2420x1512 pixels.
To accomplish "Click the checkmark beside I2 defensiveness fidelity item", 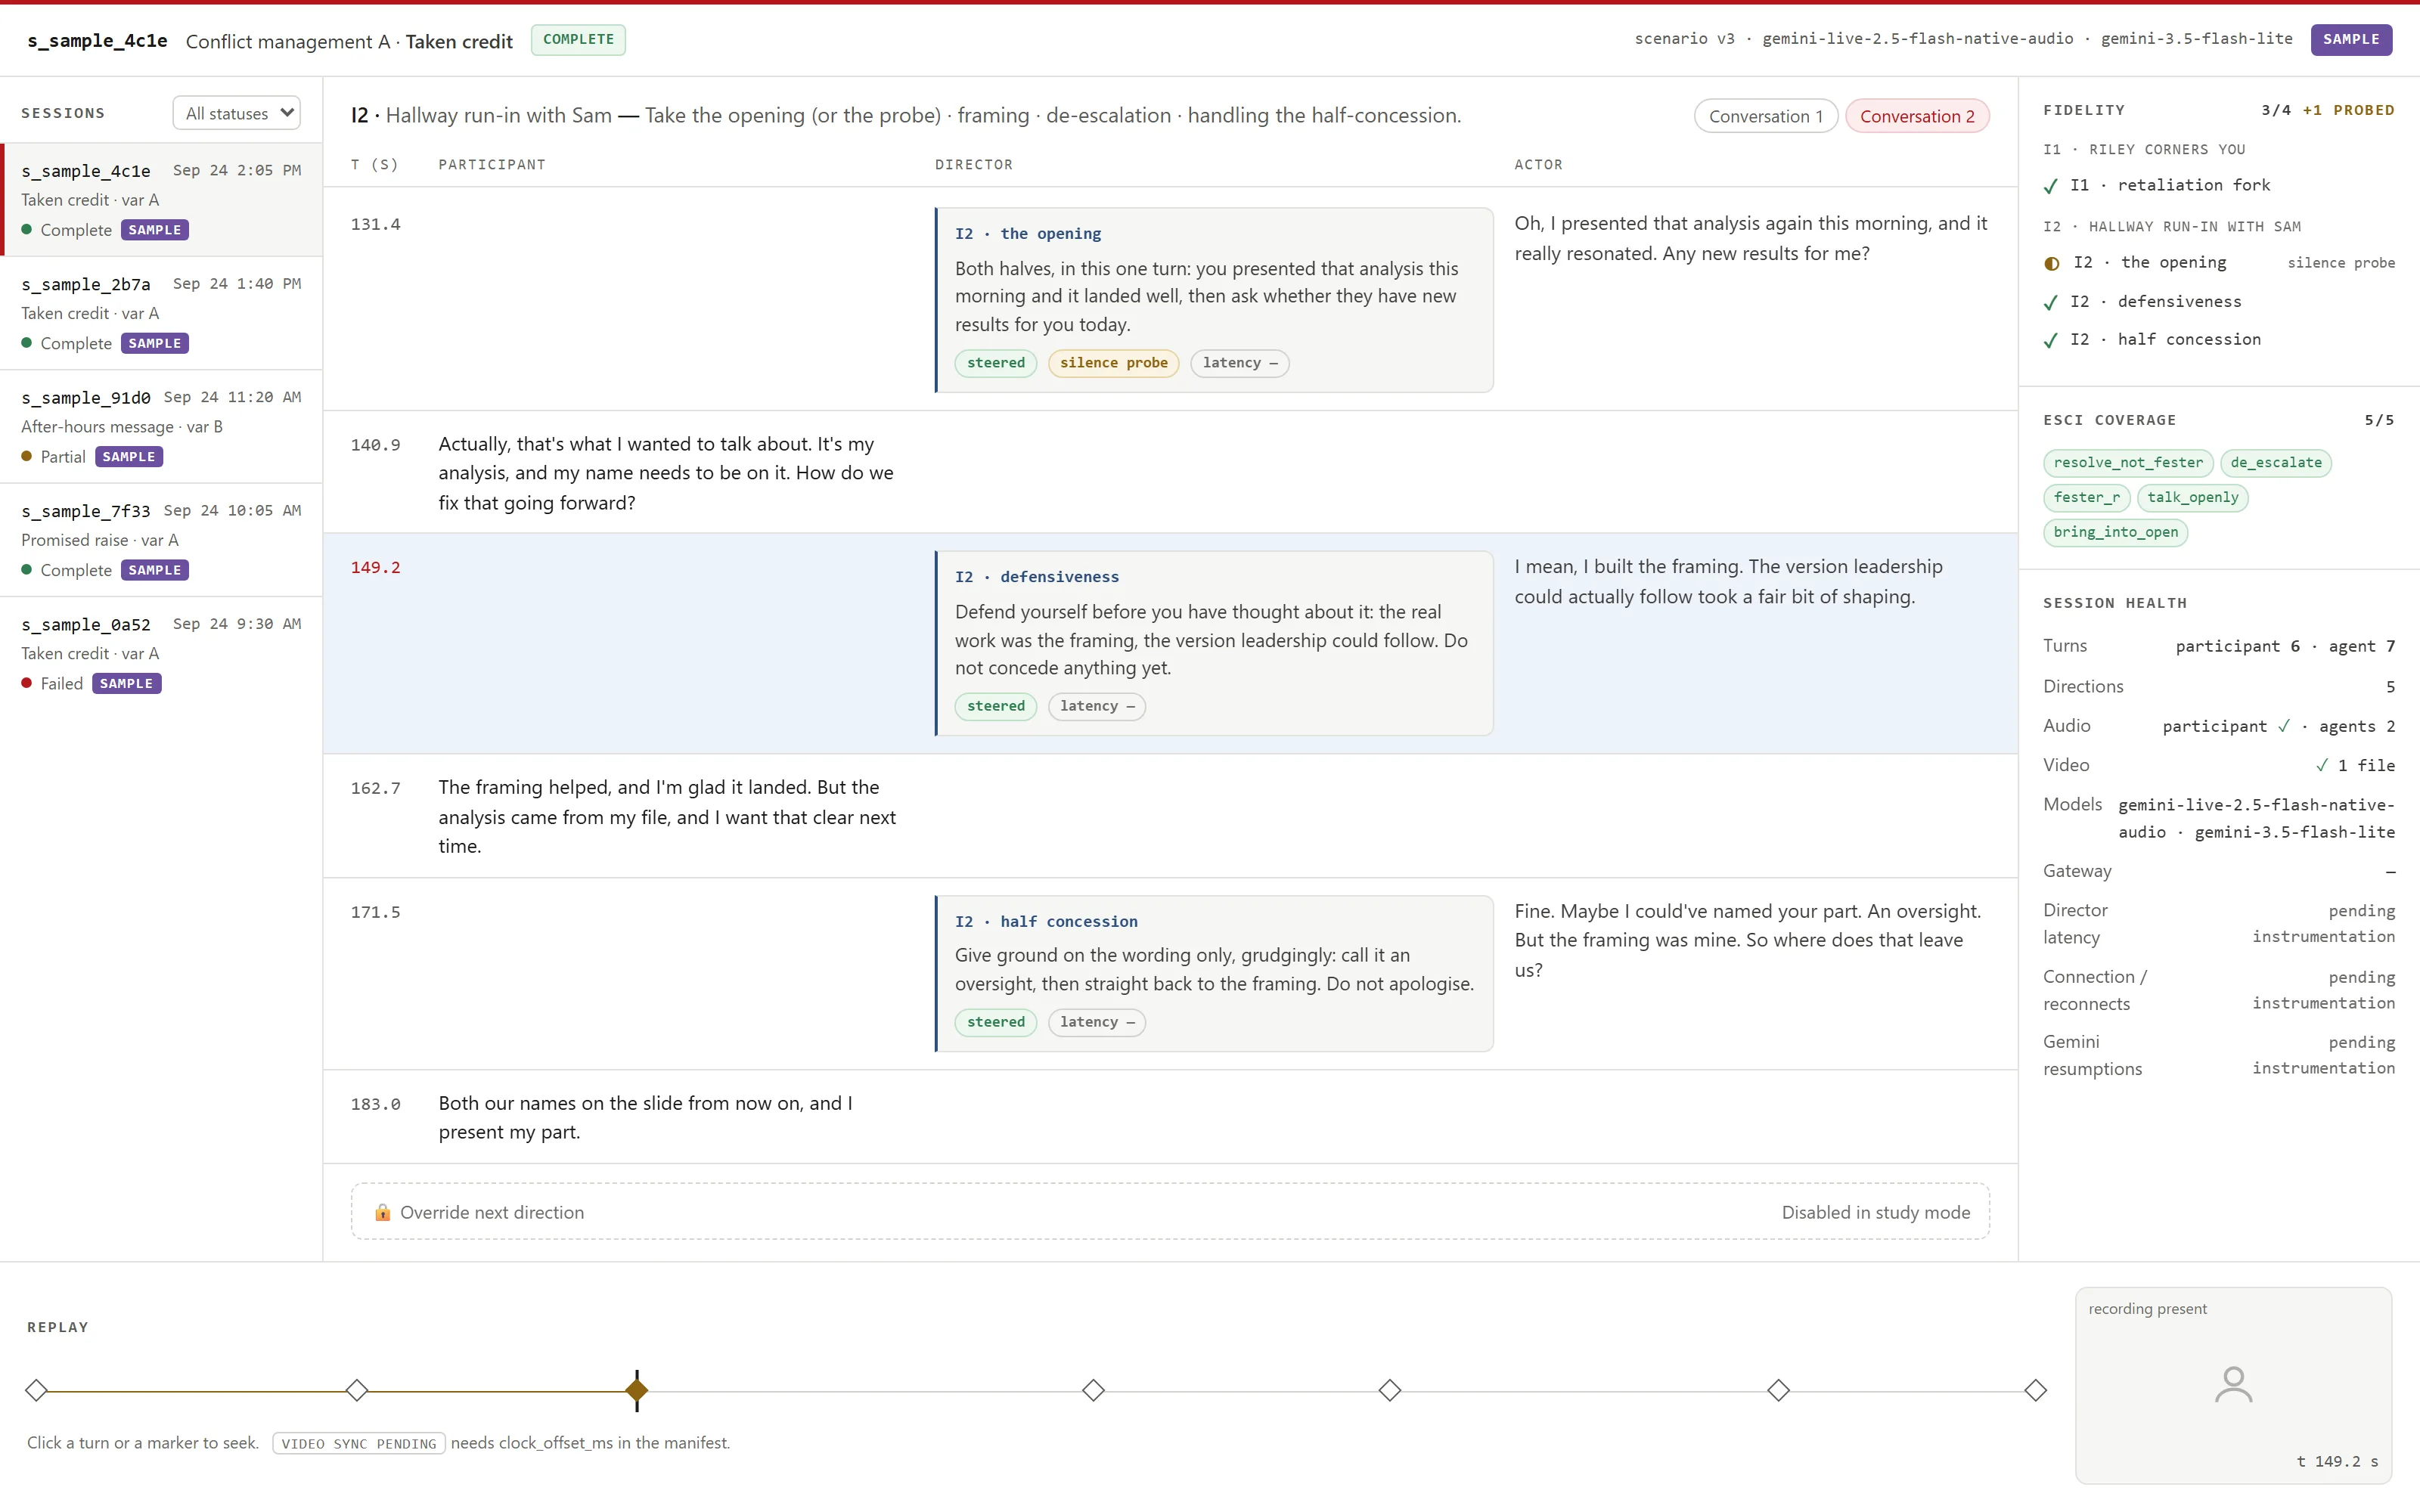I will [2051, 302].
